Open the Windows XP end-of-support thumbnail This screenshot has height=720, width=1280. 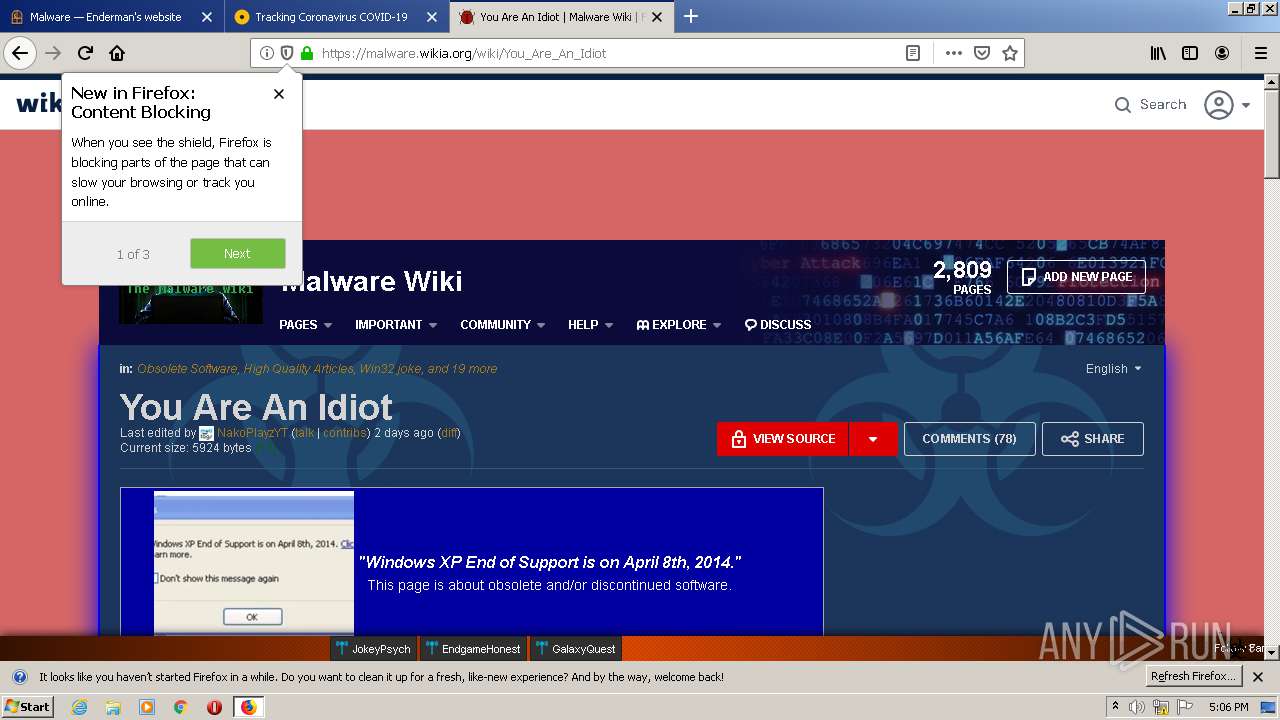tap(254, 563)
